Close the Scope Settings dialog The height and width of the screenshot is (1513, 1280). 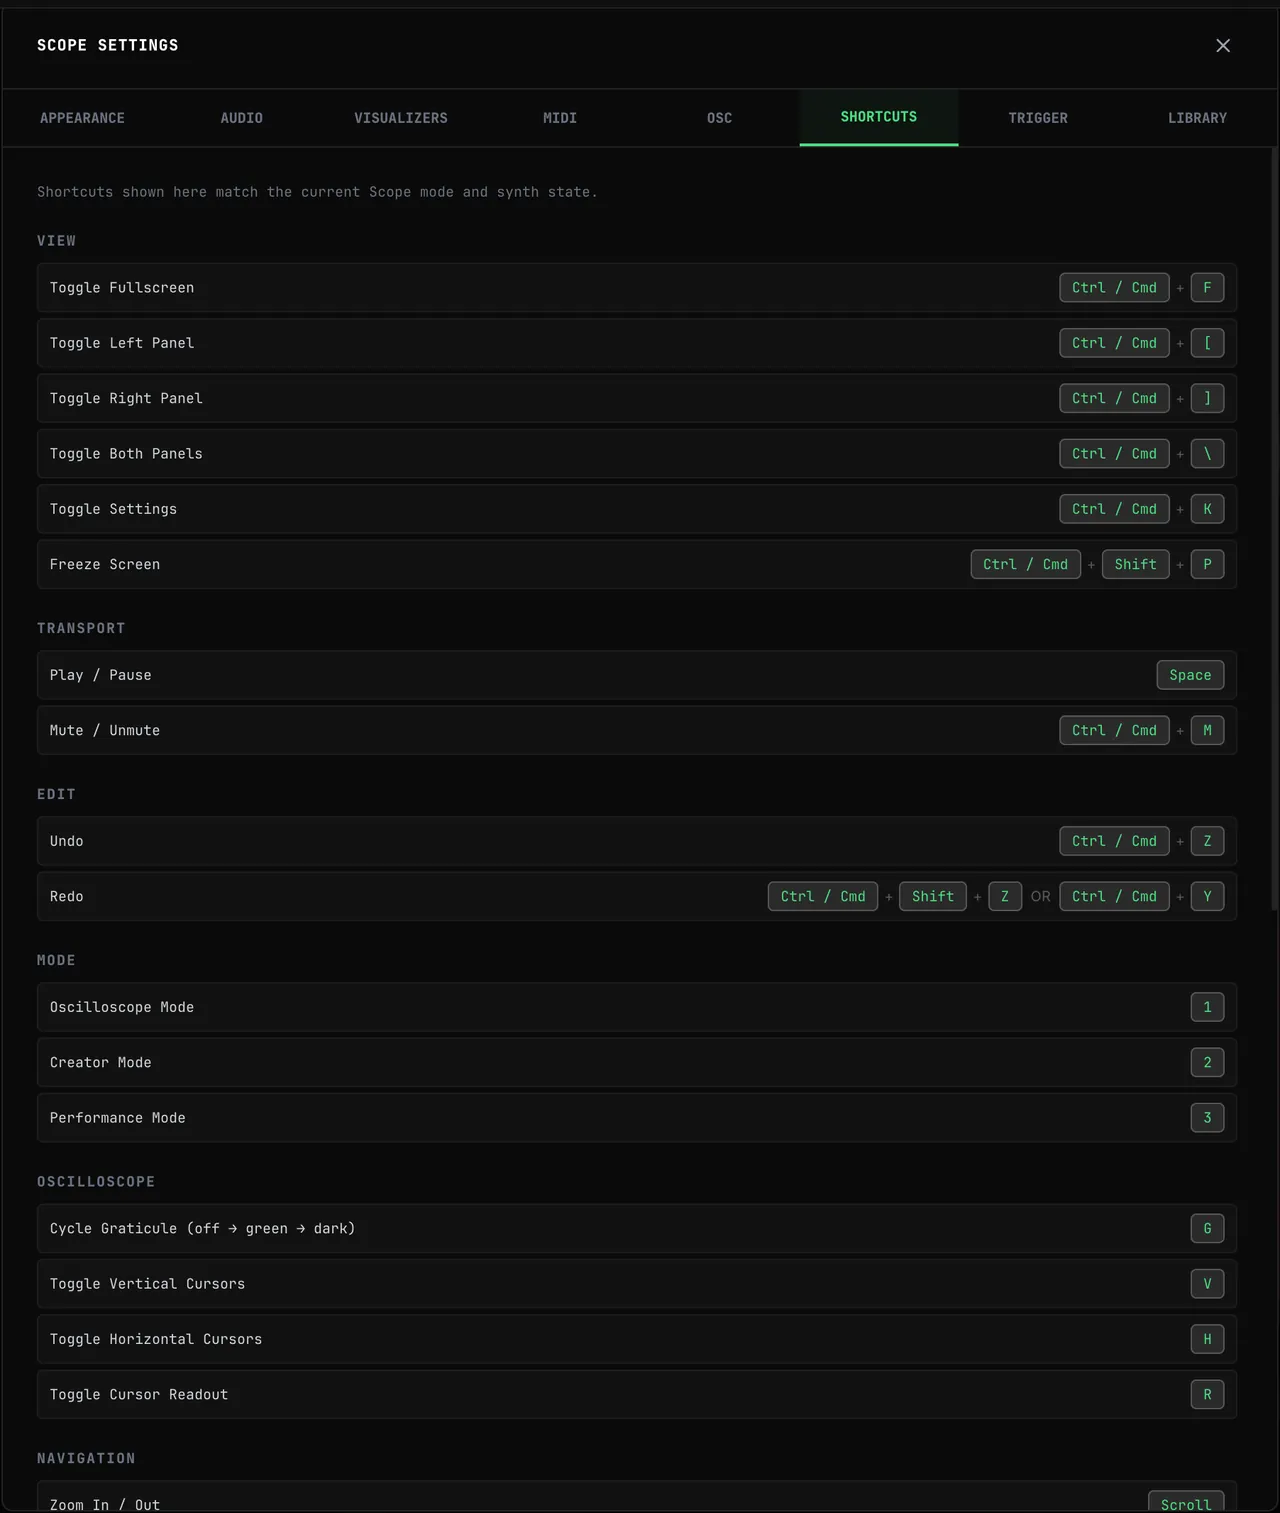(x=1222, y=46)
